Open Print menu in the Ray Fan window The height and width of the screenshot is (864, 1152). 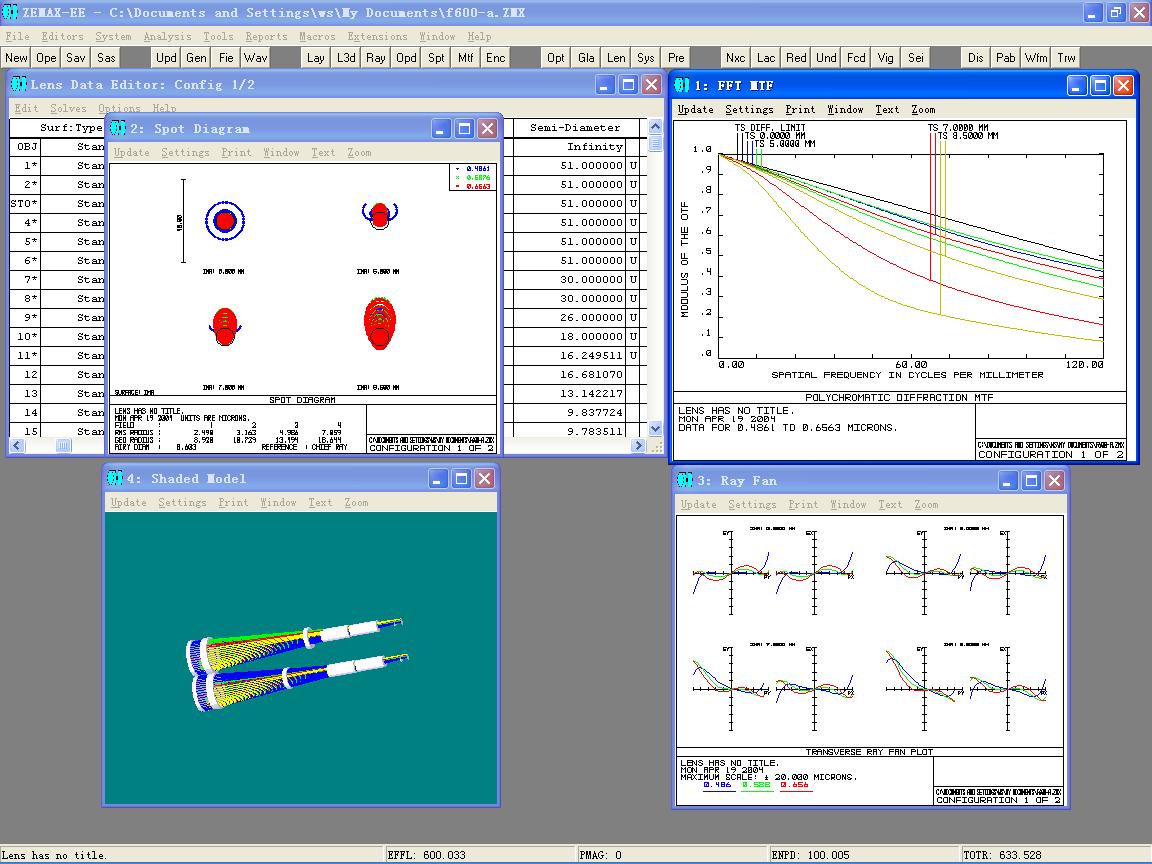point(802,504)
